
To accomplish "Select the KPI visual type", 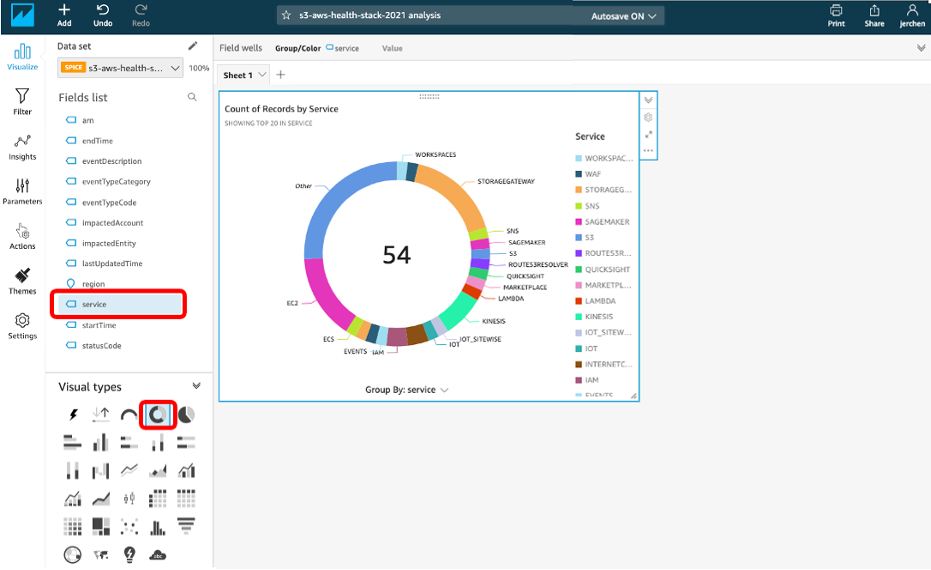I will click(101, 414).
